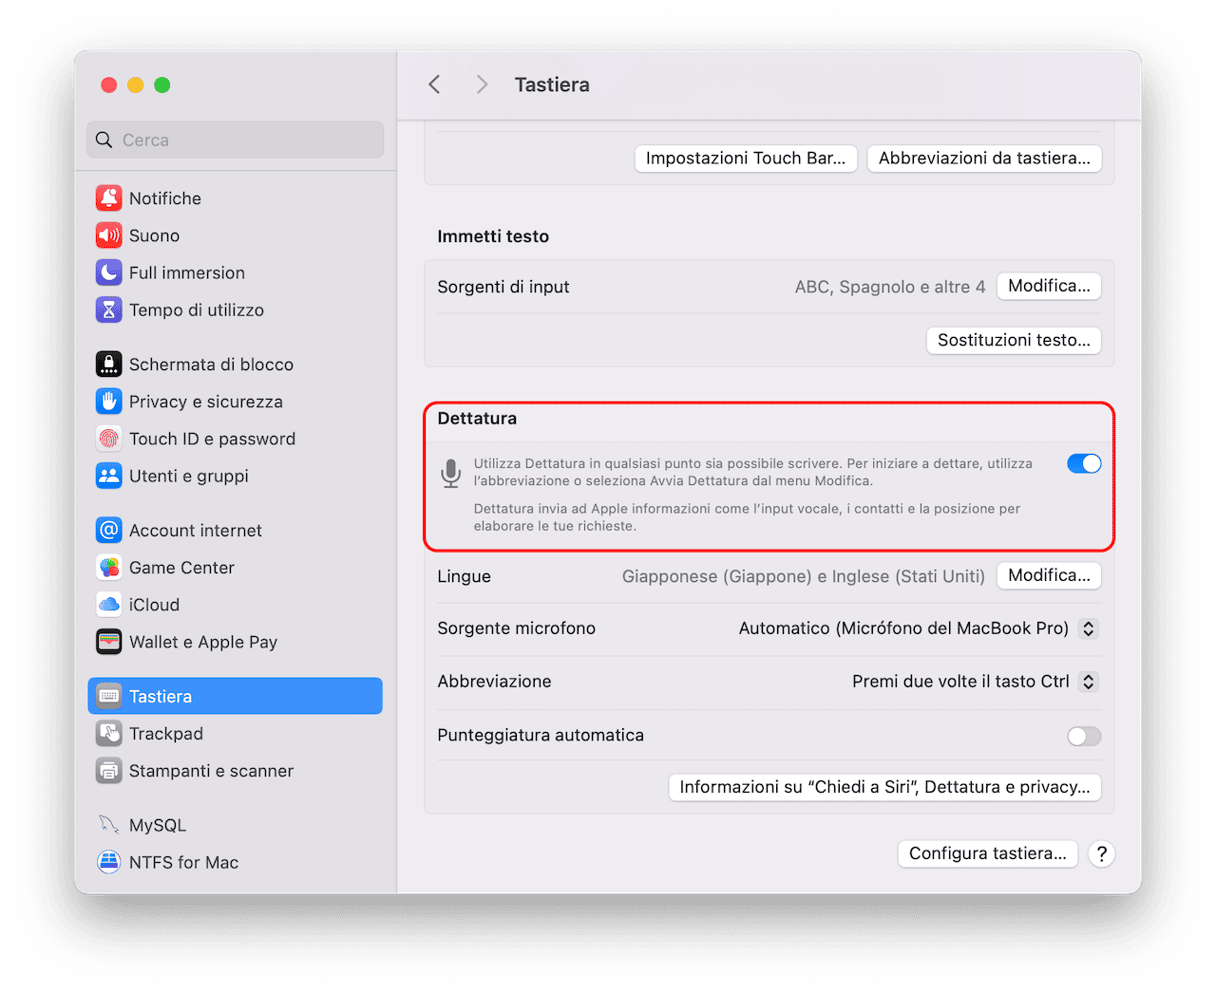Click the Abbreviazioni da tastiera button
The image size is (1216, 992).
click(x=984, y=158)
